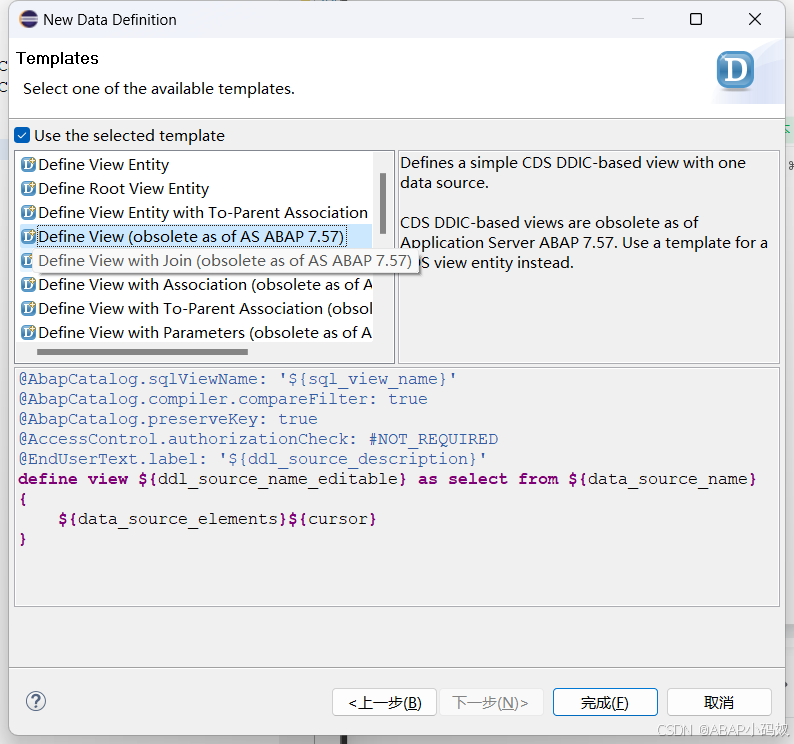794x744 pixels.
Task: Click the @AccessControl.authorizationCheck line in preview
Action: 258,439
